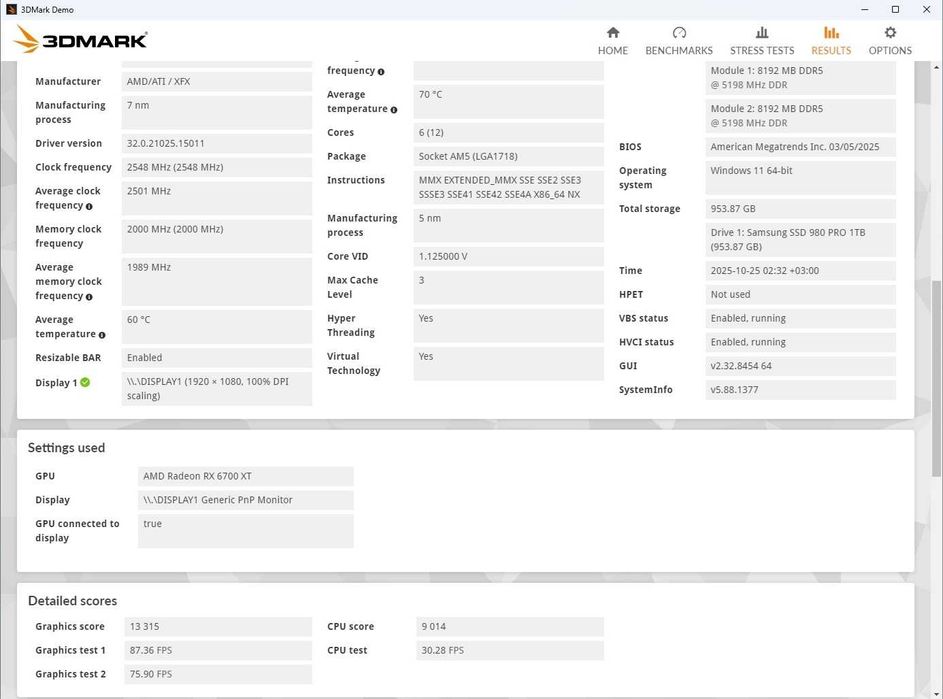Select the Module 1 8192 MB DDR5 entry
The image size is (943, 699).
[800, 78]
